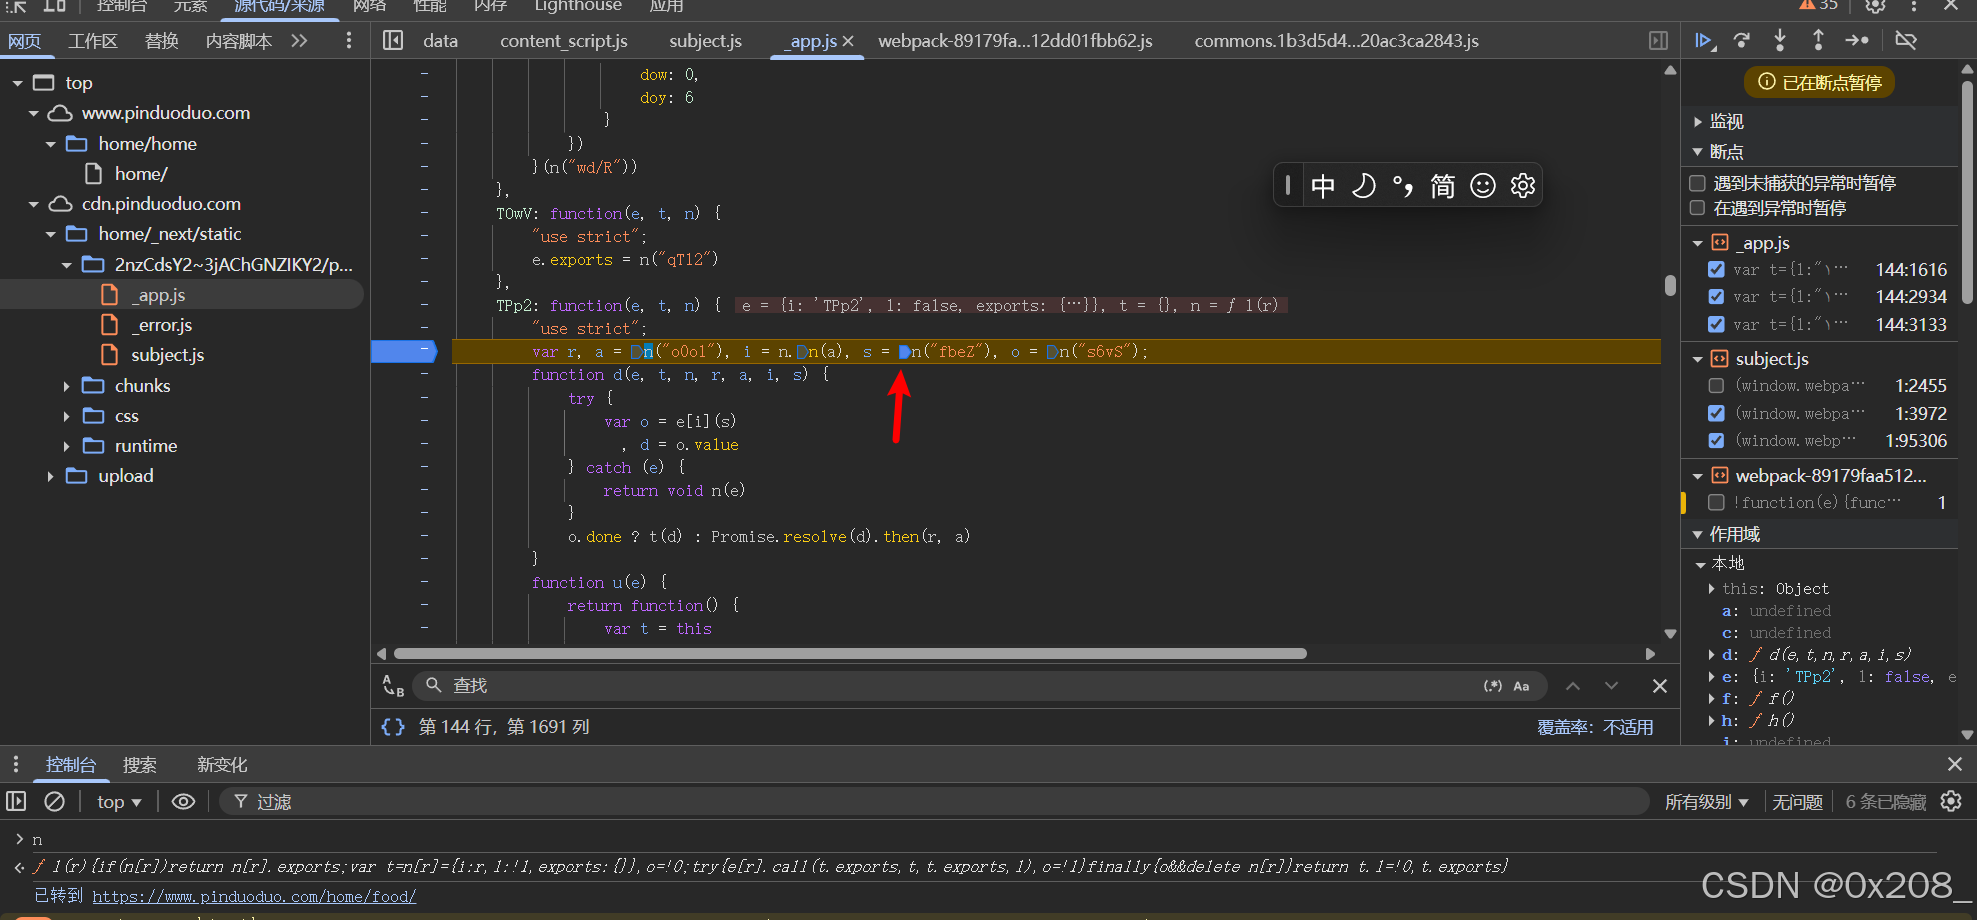Click the Step debugger arrow icon
The image size is (1977, 920).
click(x=1857, y=41)
